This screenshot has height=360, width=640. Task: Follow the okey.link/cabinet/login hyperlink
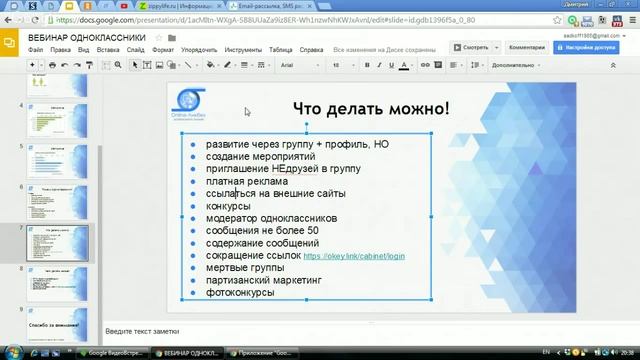point(354,256)
